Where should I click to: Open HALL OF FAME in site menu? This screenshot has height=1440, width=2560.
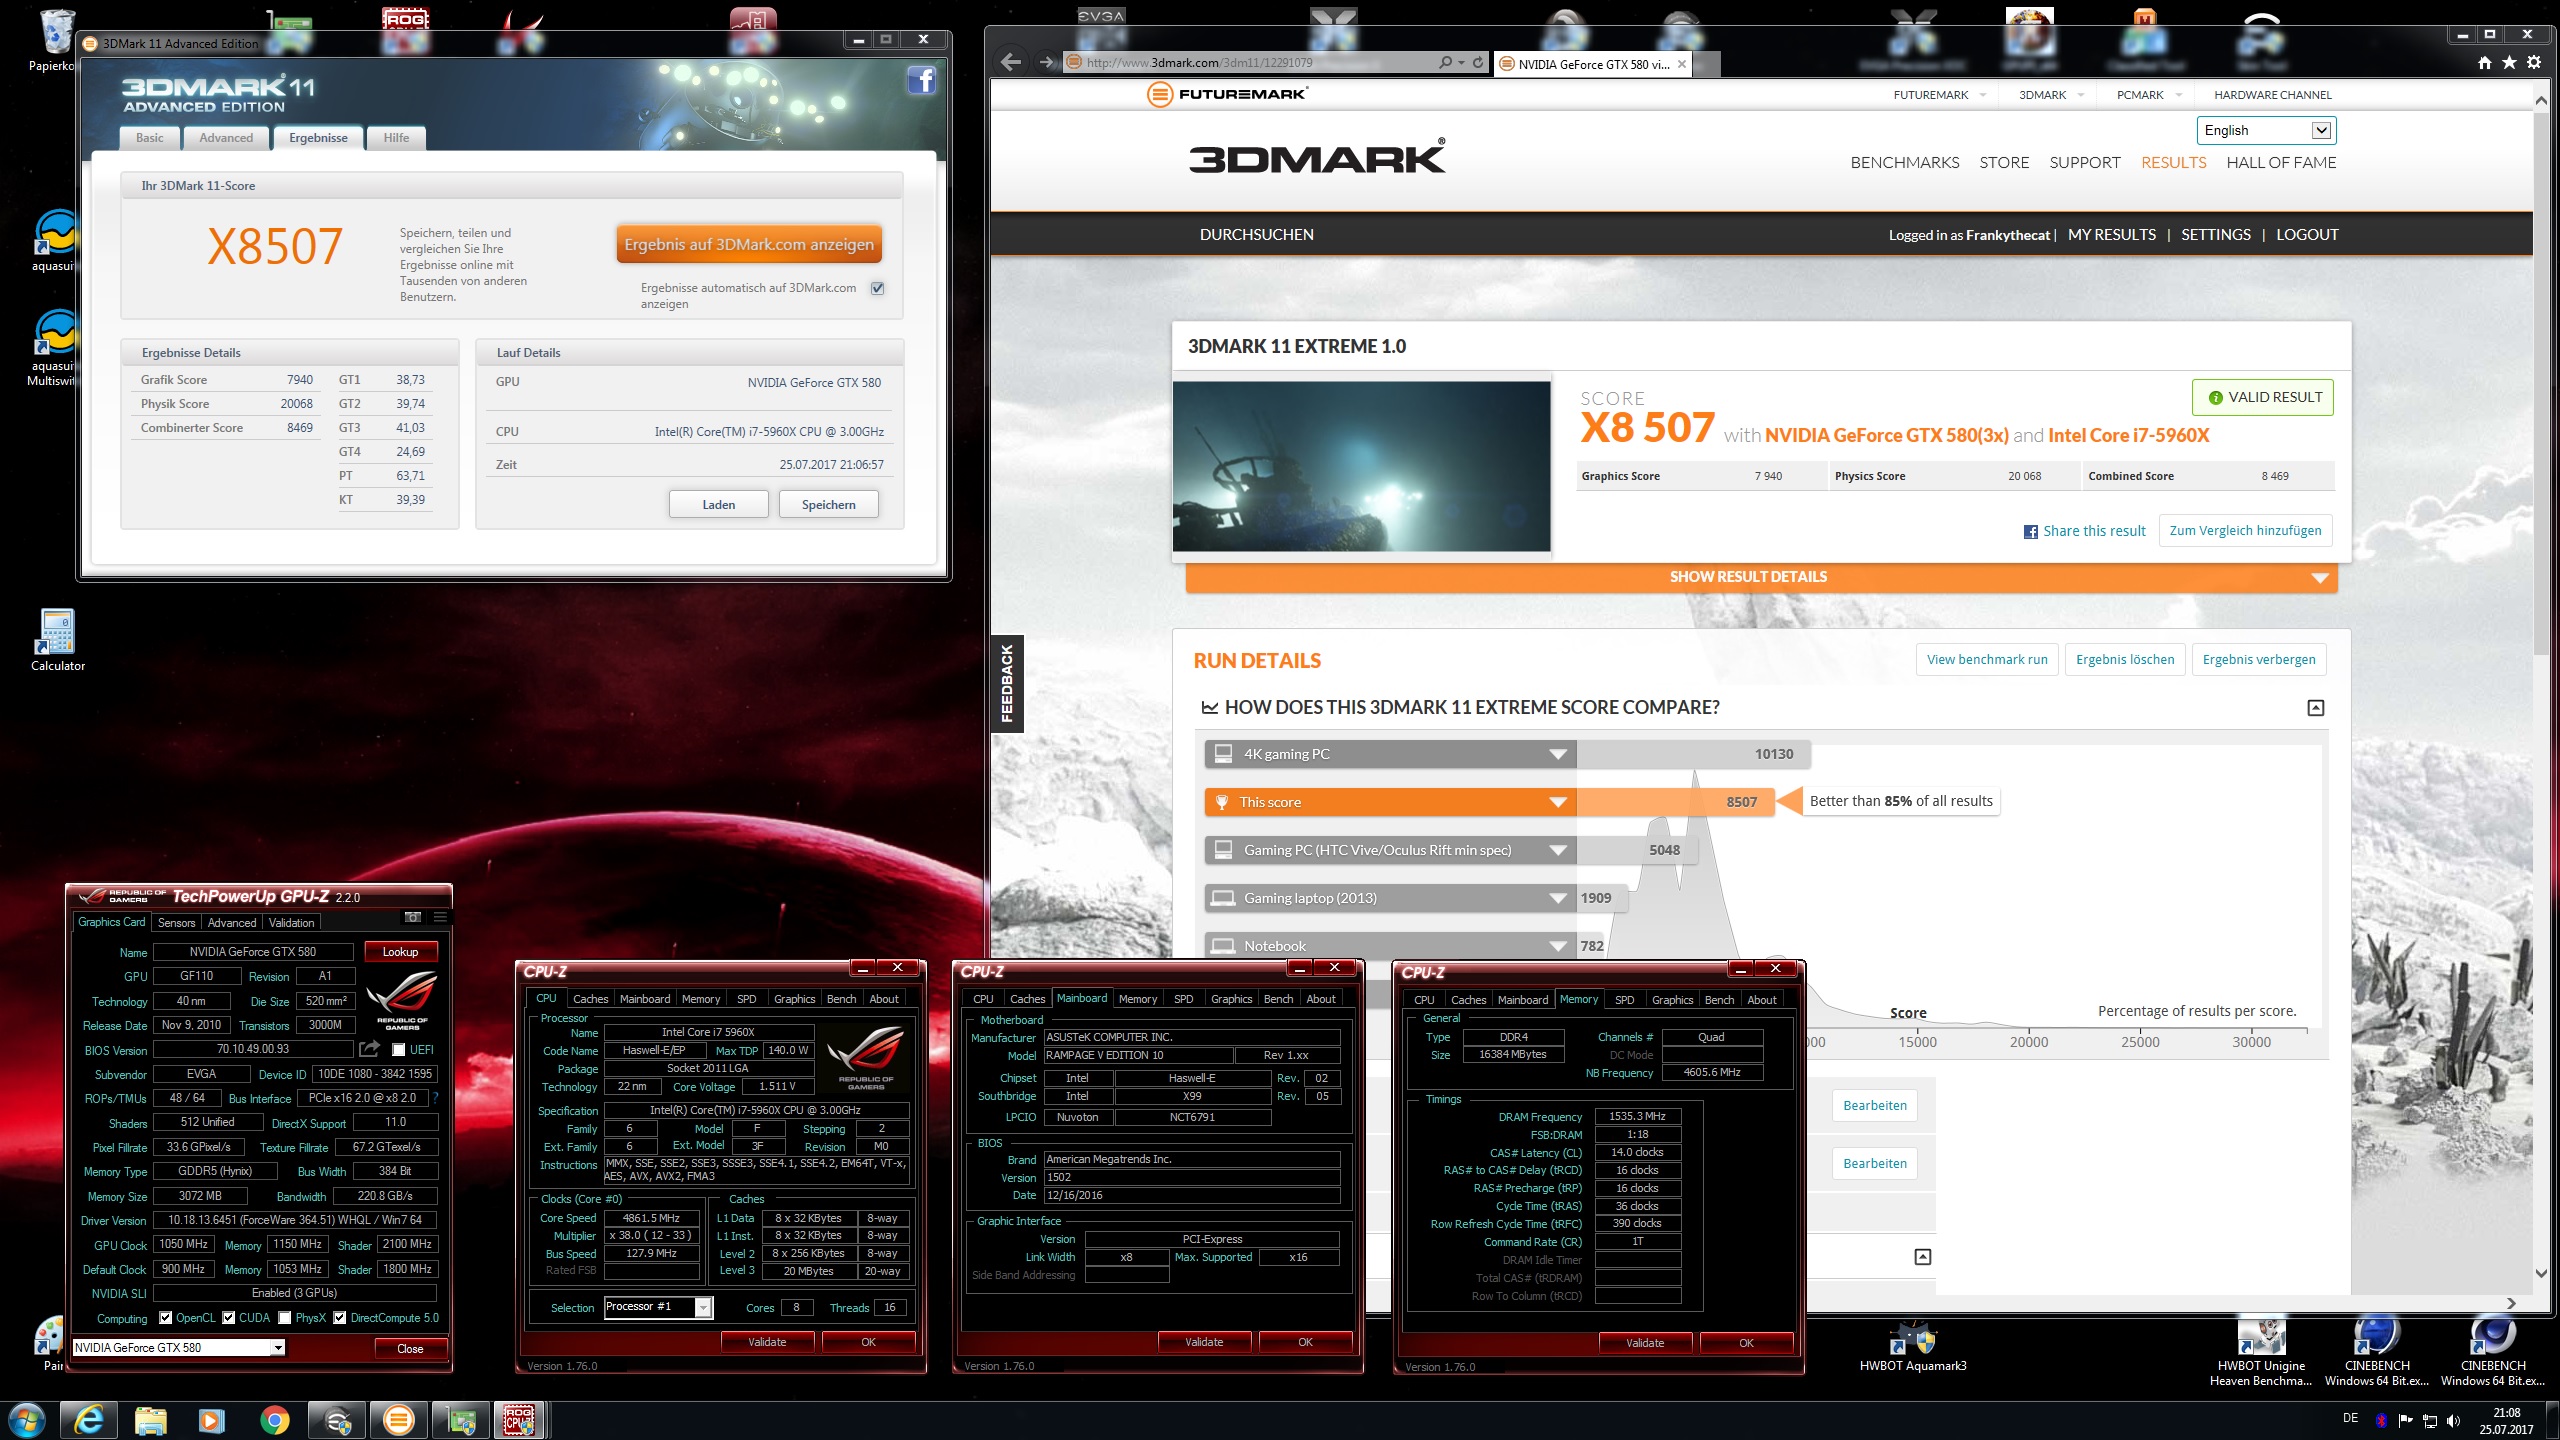pos(2281,163)
